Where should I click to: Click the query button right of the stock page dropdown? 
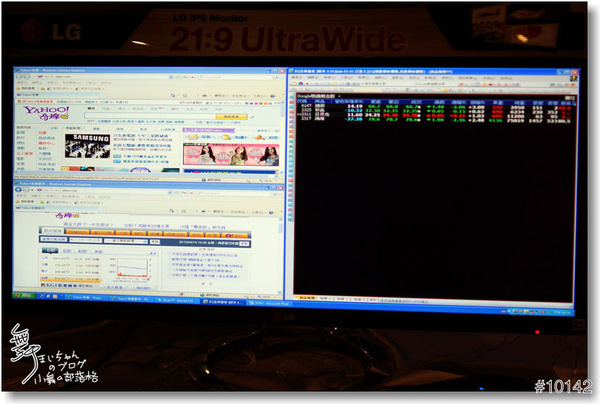pos(155,241)
